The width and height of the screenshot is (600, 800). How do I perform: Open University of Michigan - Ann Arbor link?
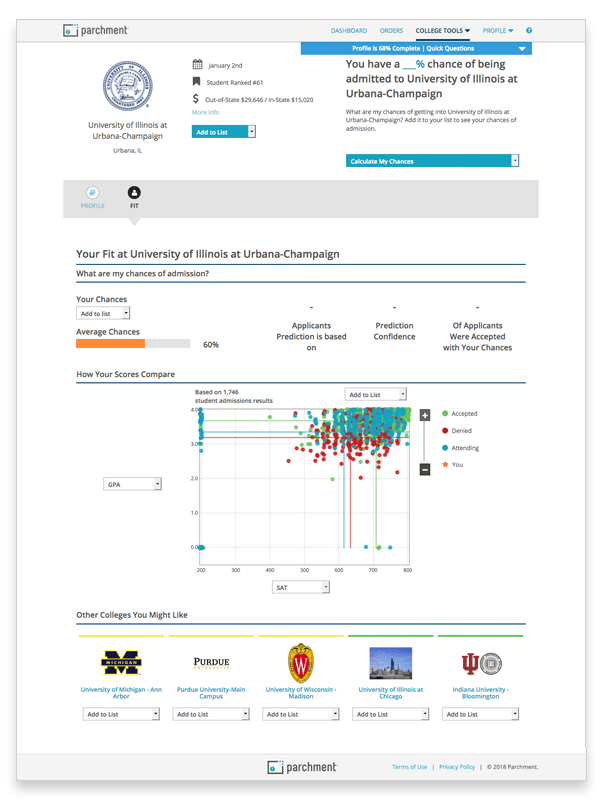tap(121, 693)
